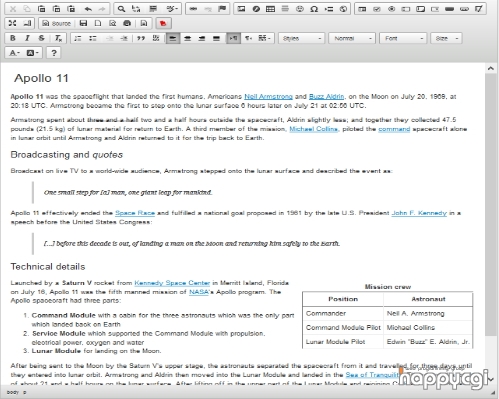499x399 pixels.
Task: Click the Undo arrow icon
Action: click(88, 9)
